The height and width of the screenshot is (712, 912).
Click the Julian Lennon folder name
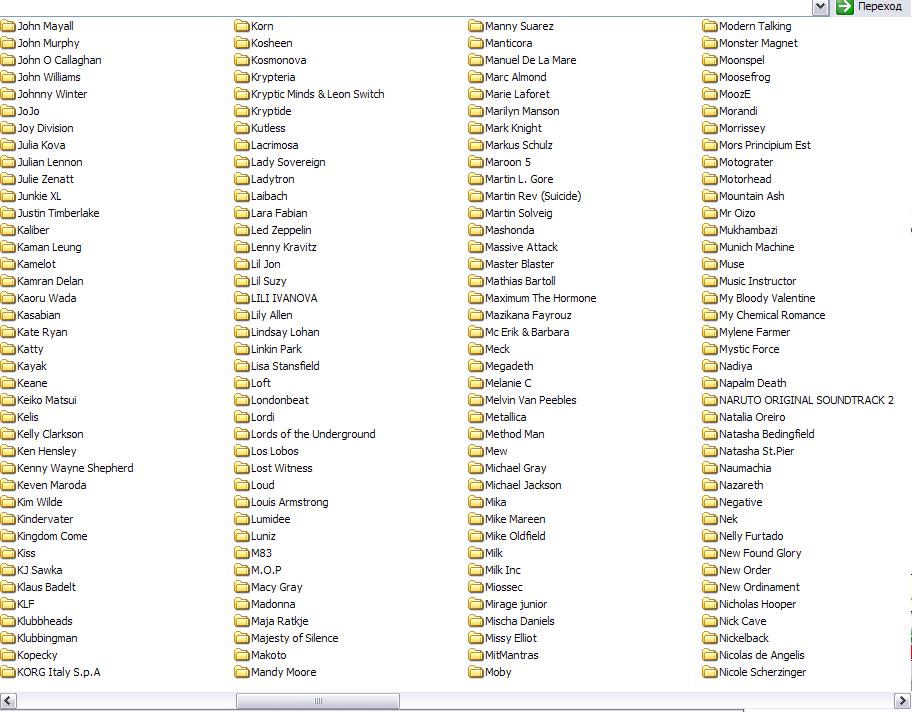point(50,162)
